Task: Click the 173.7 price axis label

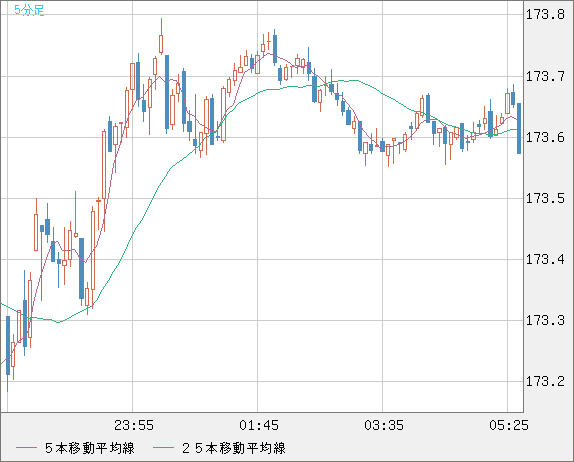Action: pos(545,77)
